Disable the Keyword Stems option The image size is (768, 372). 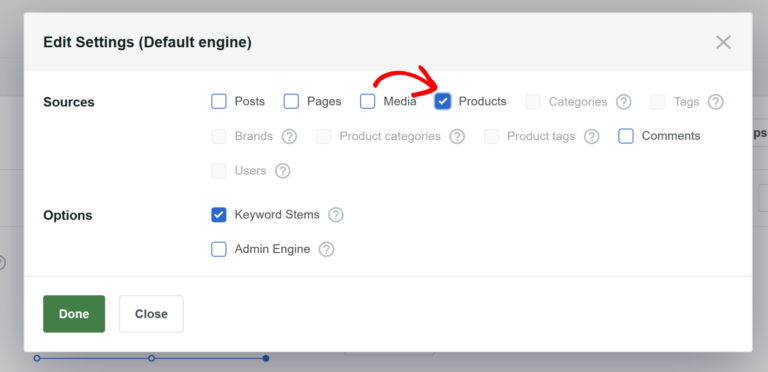click(x=218, y=214)
